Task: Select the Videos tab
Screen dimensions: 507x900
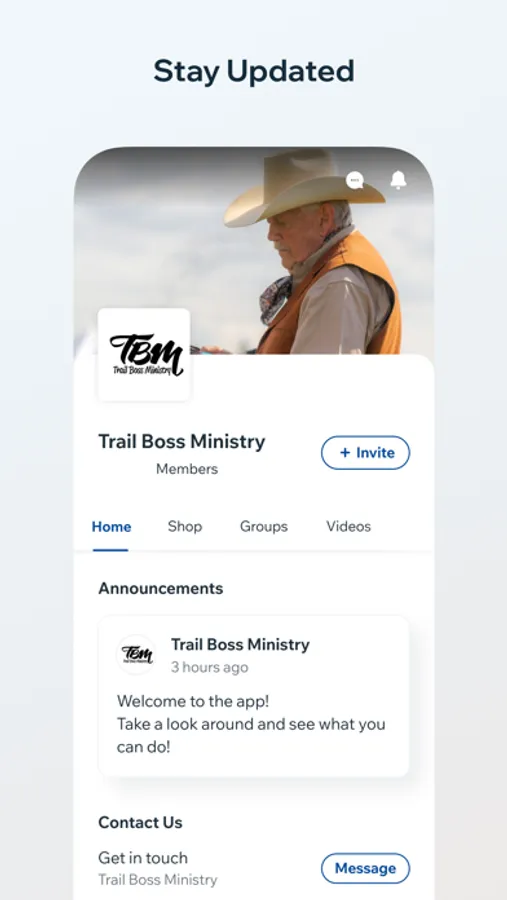Action: tap(349, 526)
